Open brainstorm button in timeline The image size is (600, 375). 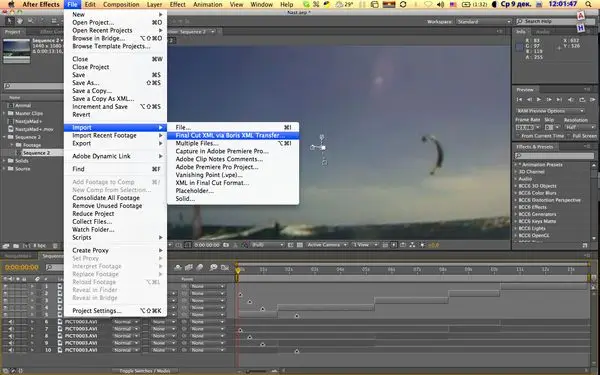click(x=213, y=267)
